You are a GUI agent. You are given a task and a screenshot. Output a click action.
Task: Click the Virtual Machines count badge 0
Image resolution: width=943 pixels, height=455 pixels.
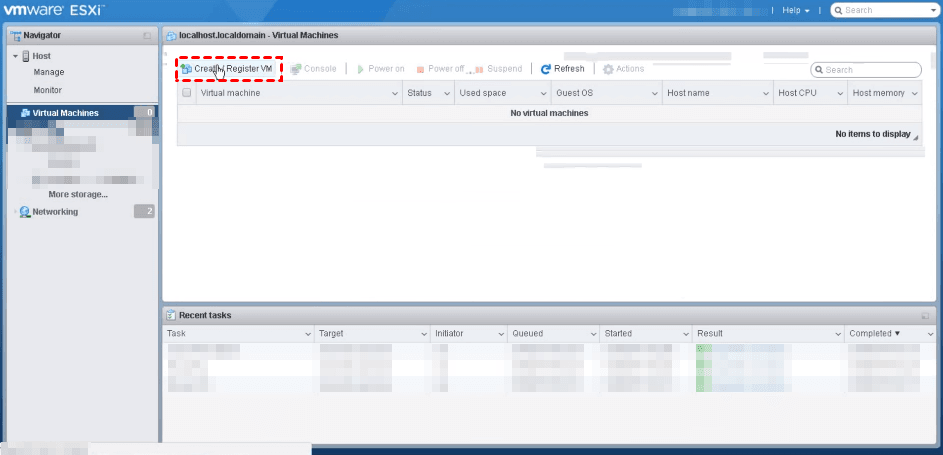(x=144, y=113)
